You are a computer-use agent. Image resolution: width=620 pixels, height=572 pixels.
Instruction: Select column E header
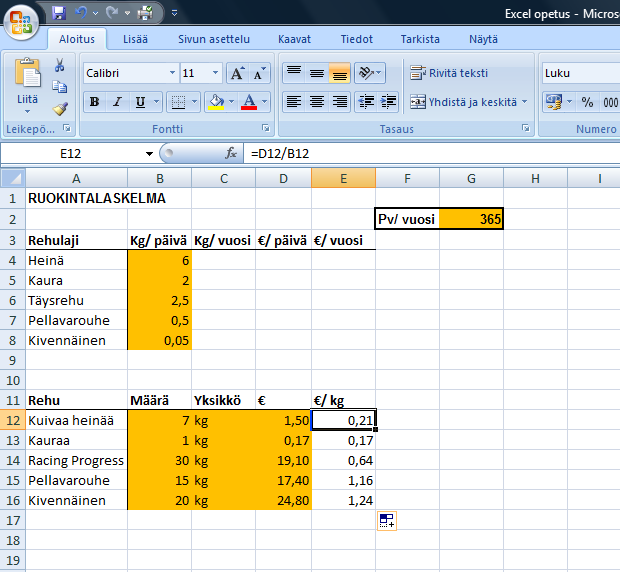point(343,178)
